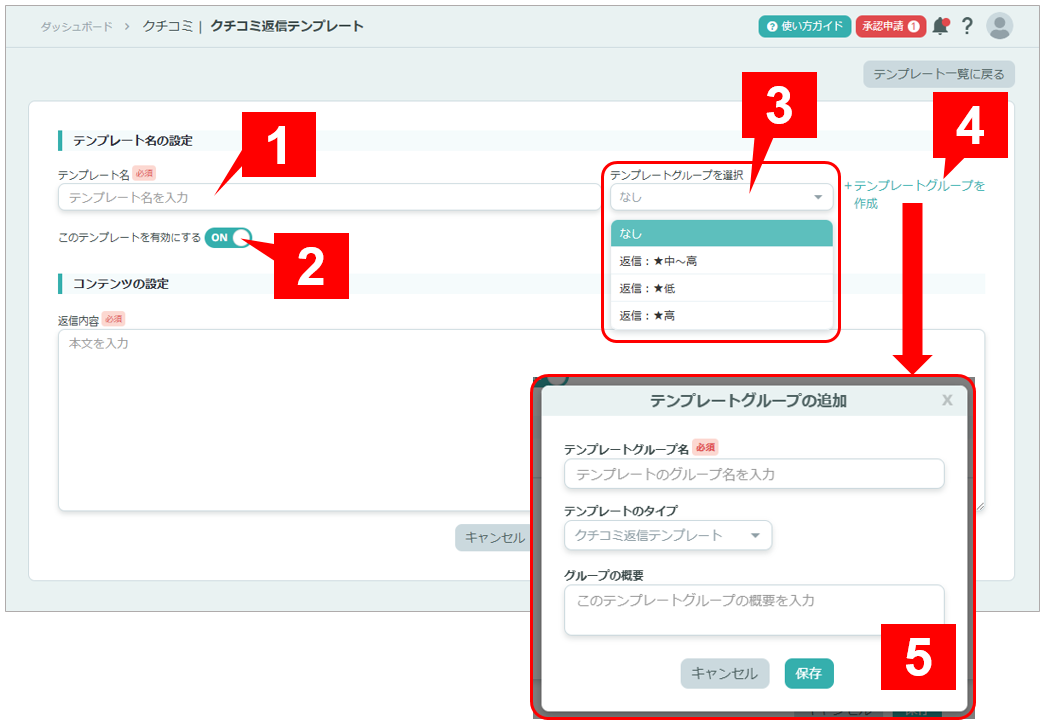The width and height of the screenshot is (1045, 725).
Task: Click the テンプレートグループ名 input field
Action: (754, 474)
